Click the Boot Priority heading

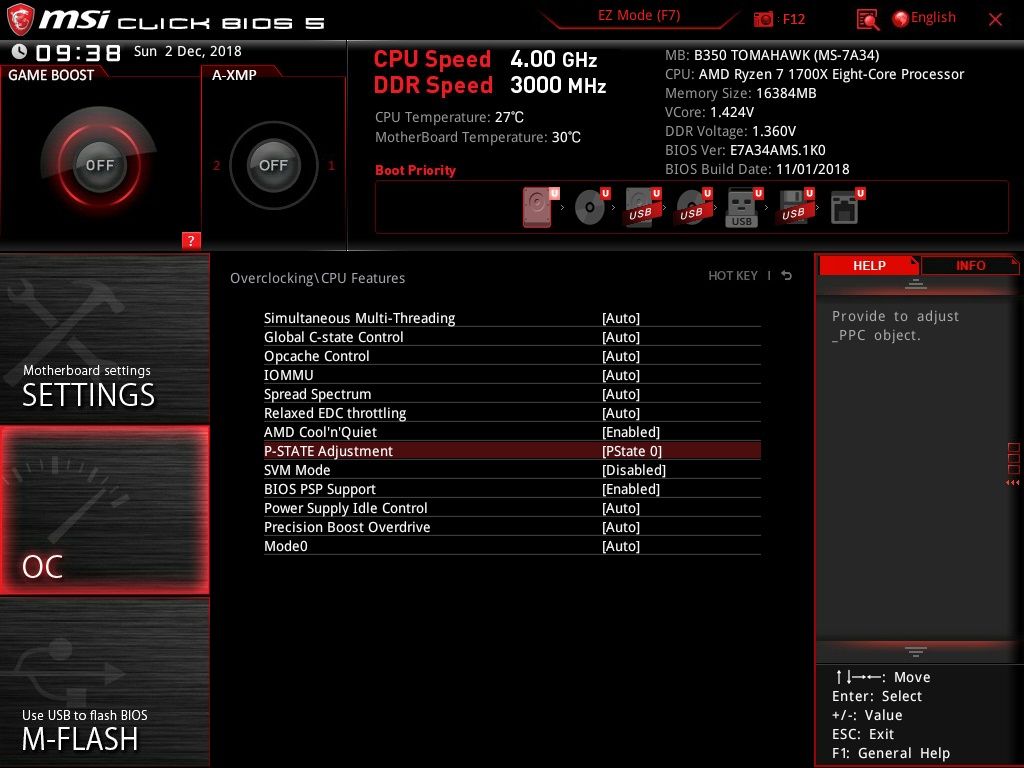coord(415,170)
